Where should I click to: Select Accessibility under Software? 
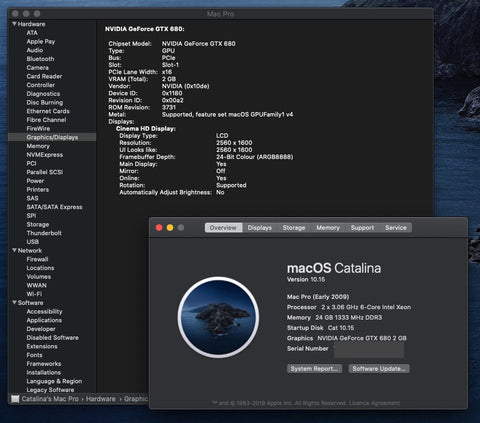(x=44, y=311)
